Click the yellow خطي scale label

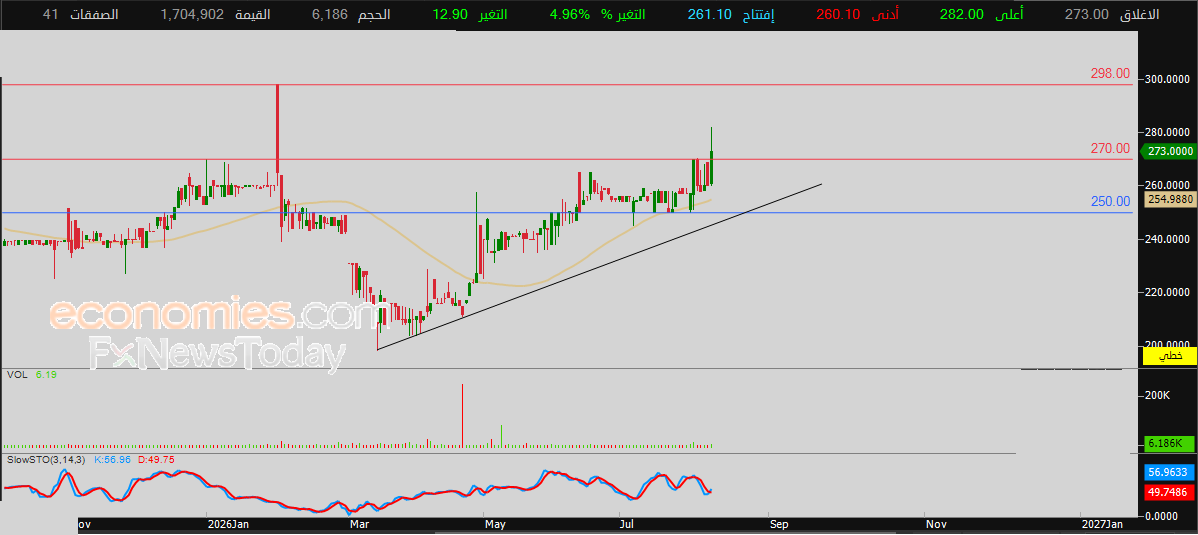coord(1169,356)
